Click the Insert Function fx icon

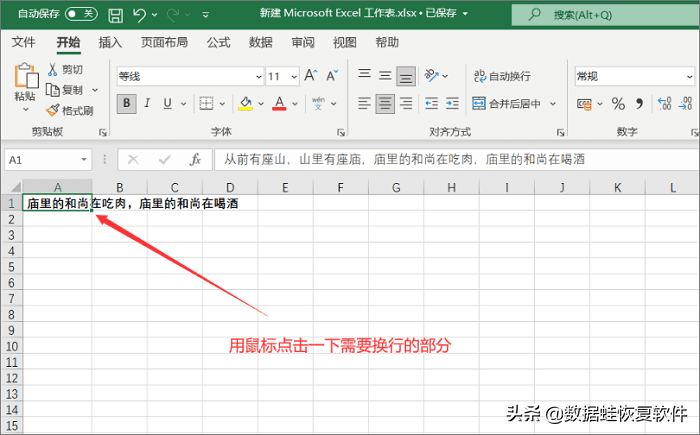point(195,159)
